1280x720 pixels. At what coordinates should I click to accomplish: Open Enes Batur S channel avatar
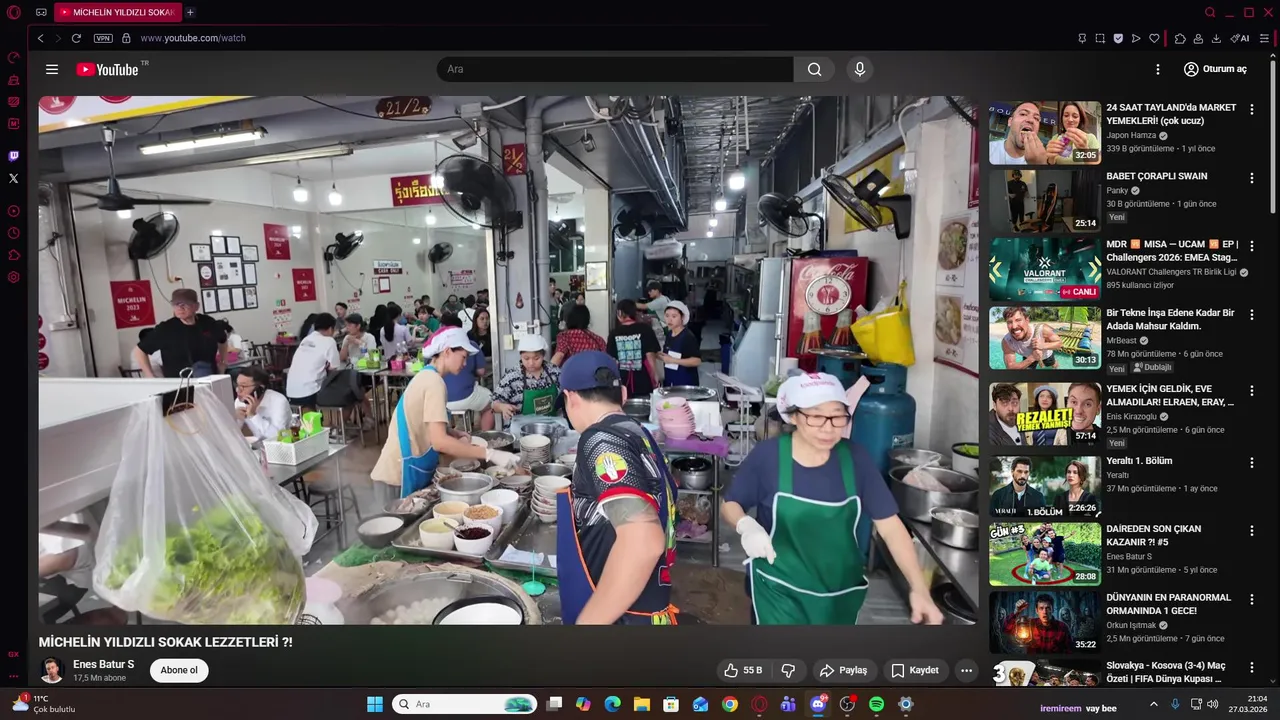coord(52,670)
